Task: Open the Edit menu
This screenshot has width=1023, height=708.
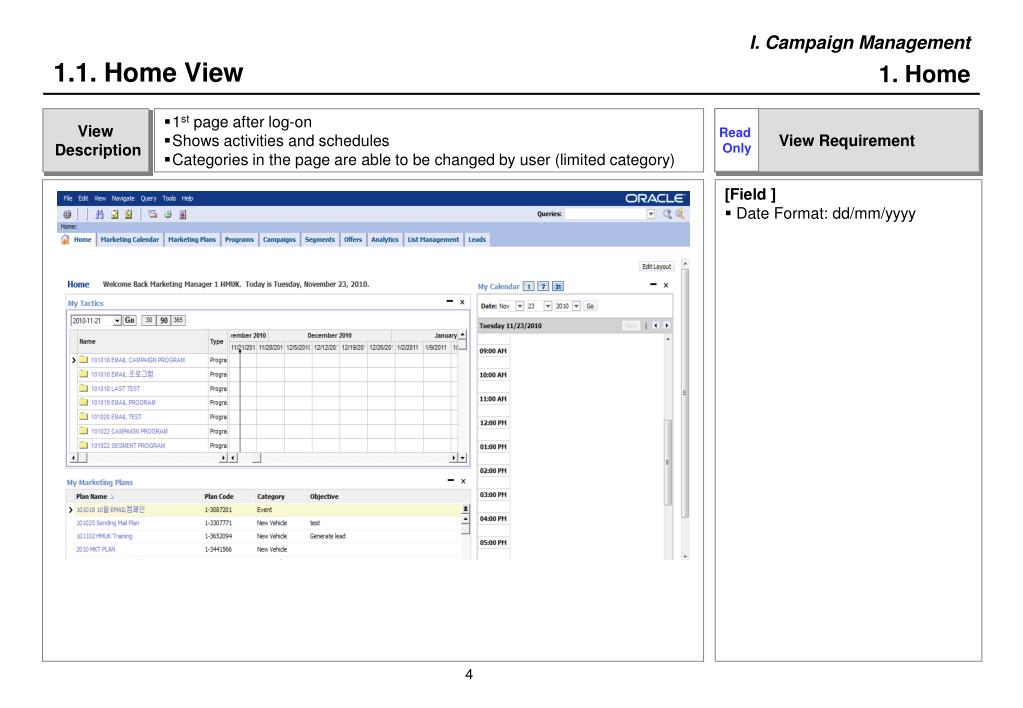Action: coord(84,198)
